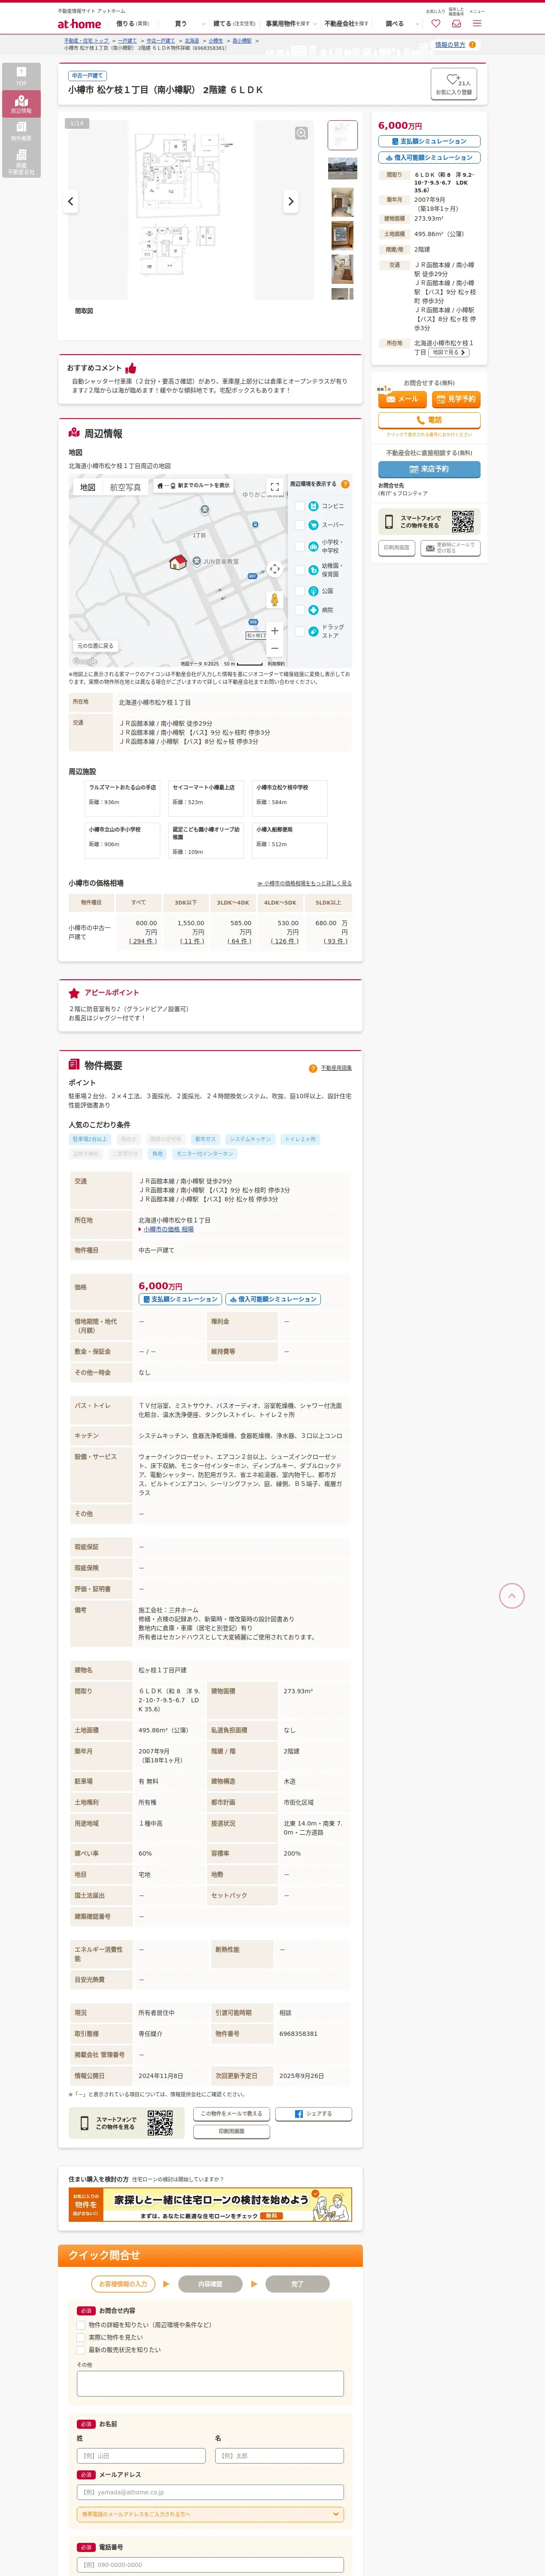
Task: Show previous photo with left arrow
Action: pos(70,201)
